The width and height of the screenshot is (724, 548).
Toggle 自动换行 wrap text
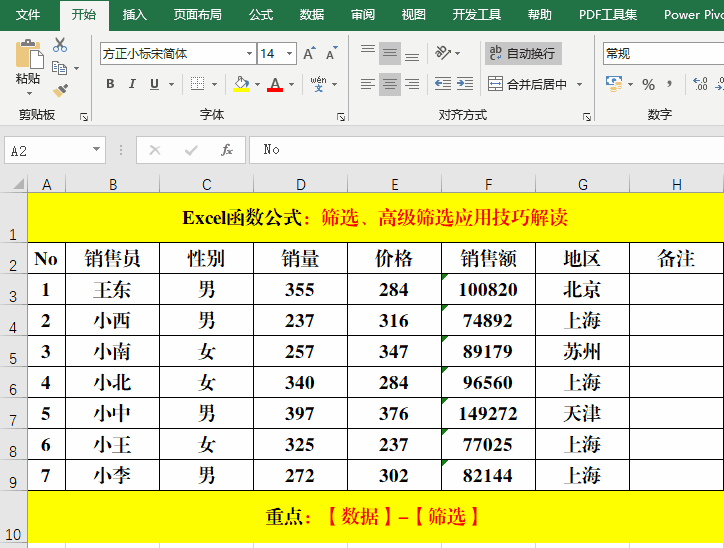click(523, 54)
